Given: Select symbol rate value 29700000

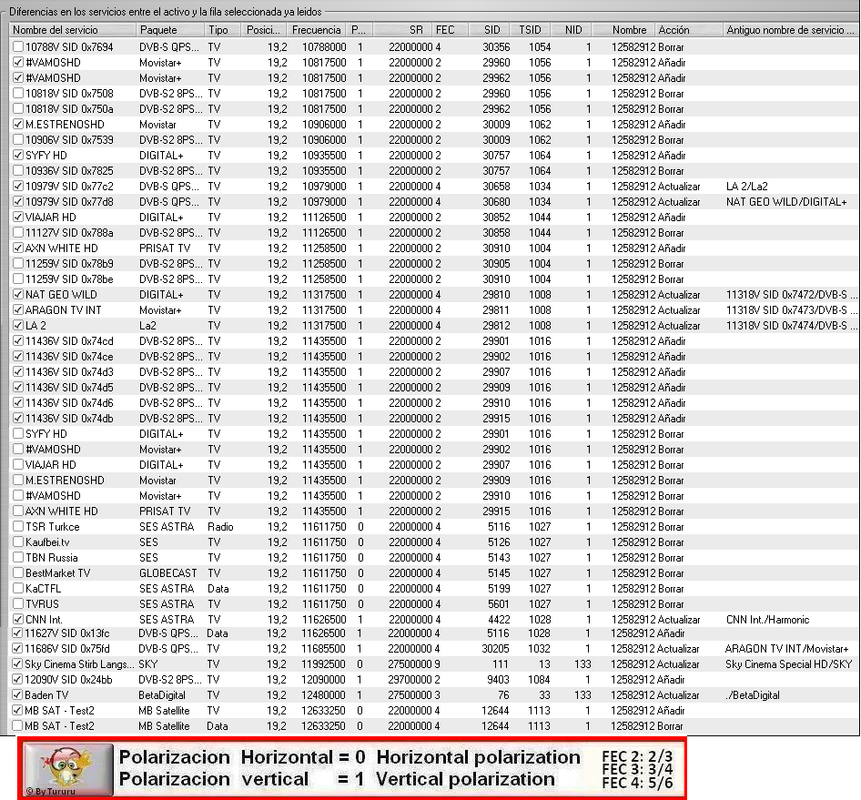Looking at the screenshot, I should pos(410,680).
